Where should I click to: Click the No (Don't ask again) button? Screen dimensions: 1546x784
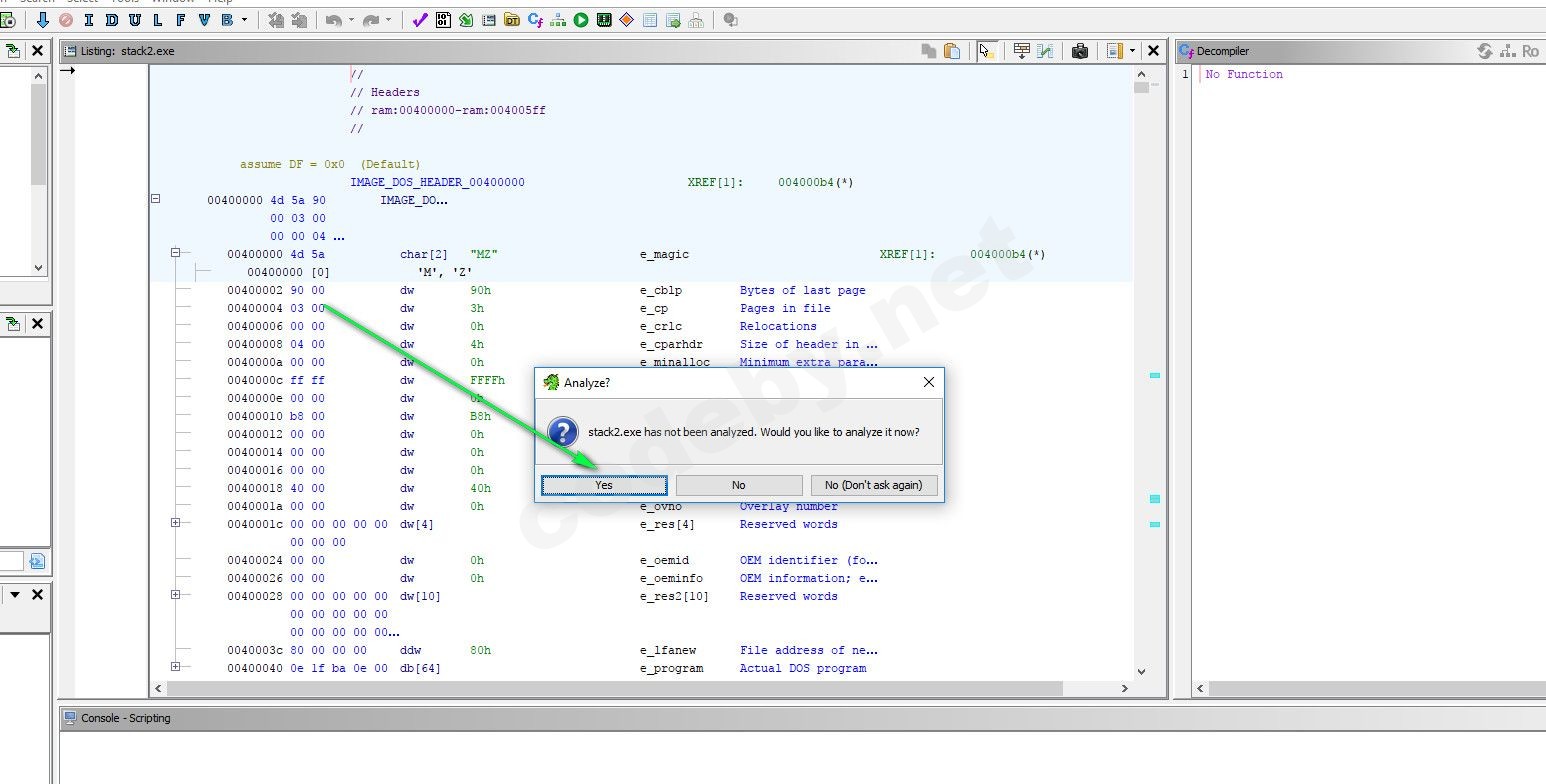pos(873,485)
